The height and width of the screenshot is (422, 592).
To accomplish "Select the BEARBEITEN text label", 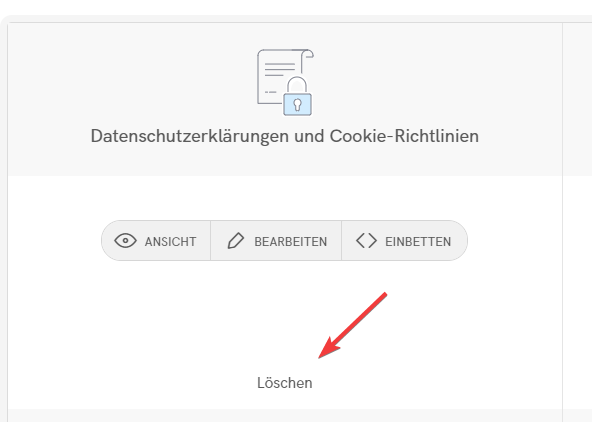I will pos(290,242).
